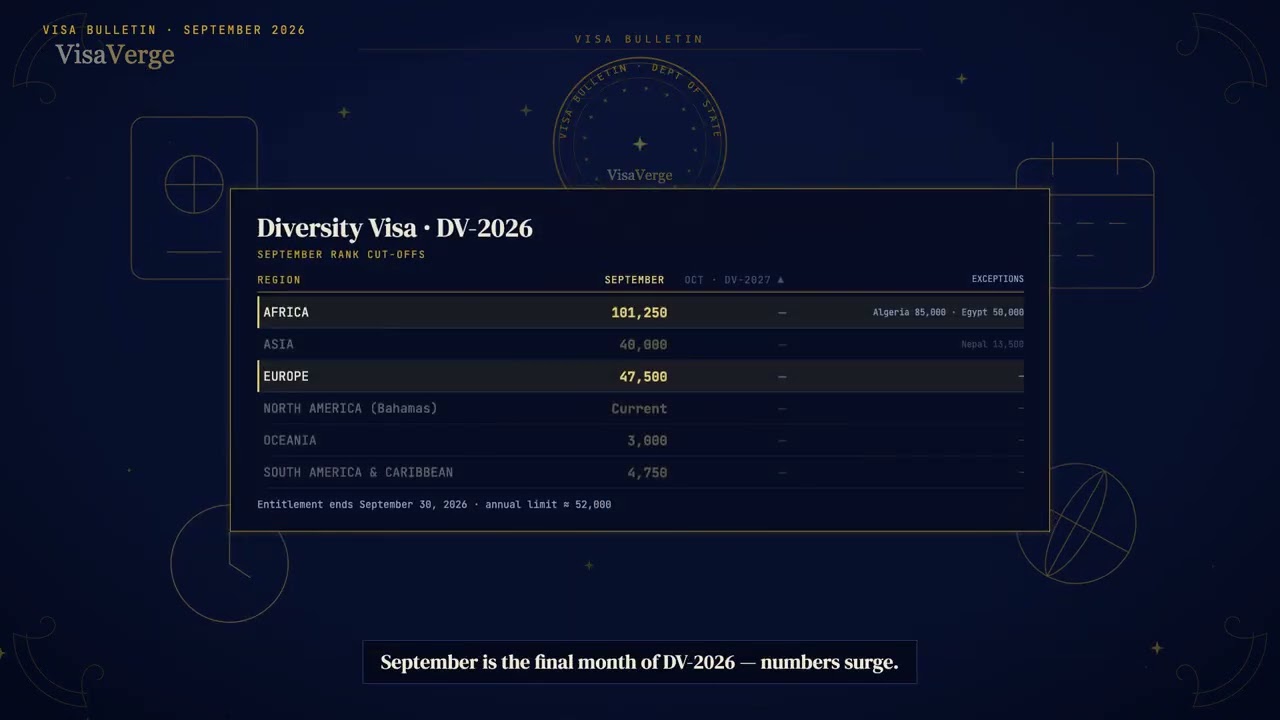Select the OCT · DV-2027 column header

coord(734,280)
